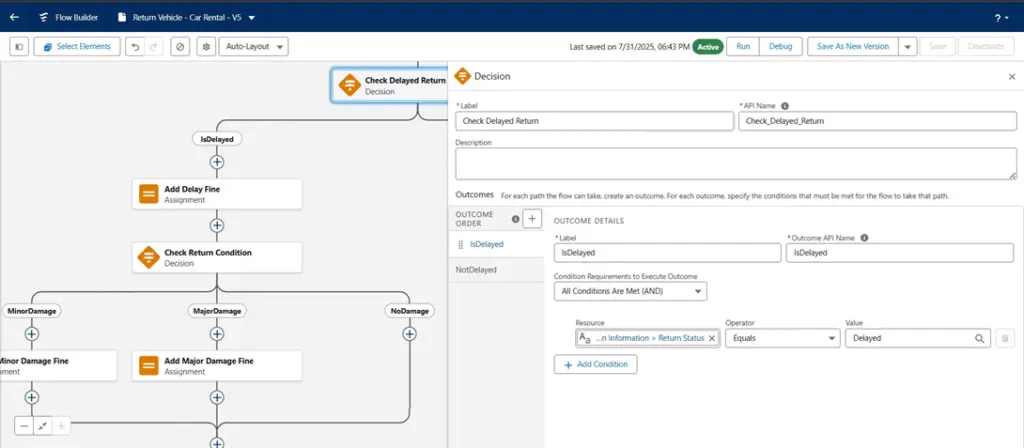The width and height of the screenshot is (1024, 448).
Task: Click the MinorDamage path label
Action: pyautogui.click(x=31, y=311)
